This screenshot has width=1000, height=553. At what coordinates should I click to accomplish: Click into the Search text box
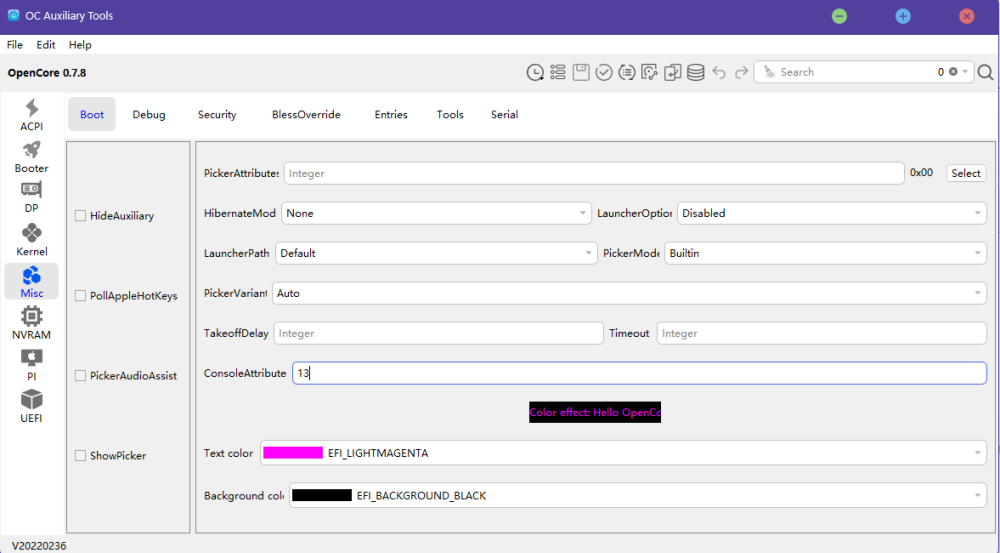click(855, 72)
